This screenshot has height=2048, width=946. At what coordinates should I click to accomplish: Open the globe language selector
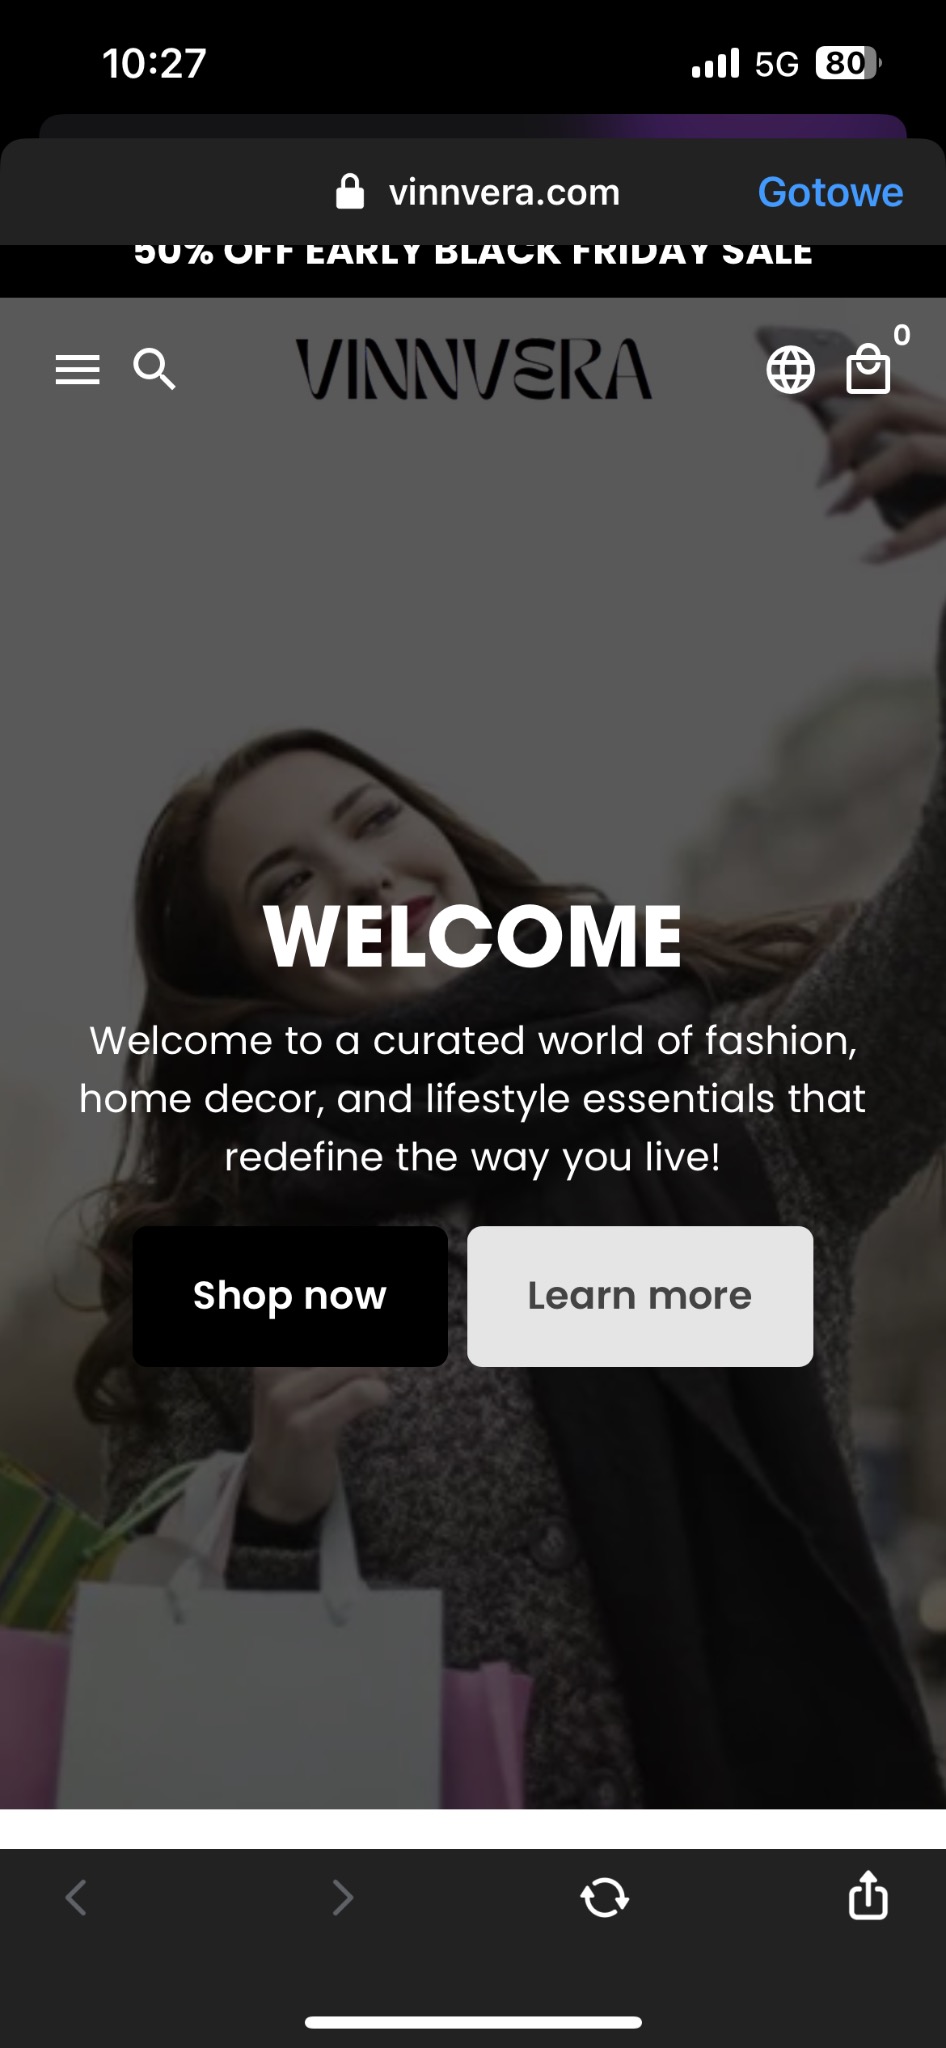pos(790,370)
